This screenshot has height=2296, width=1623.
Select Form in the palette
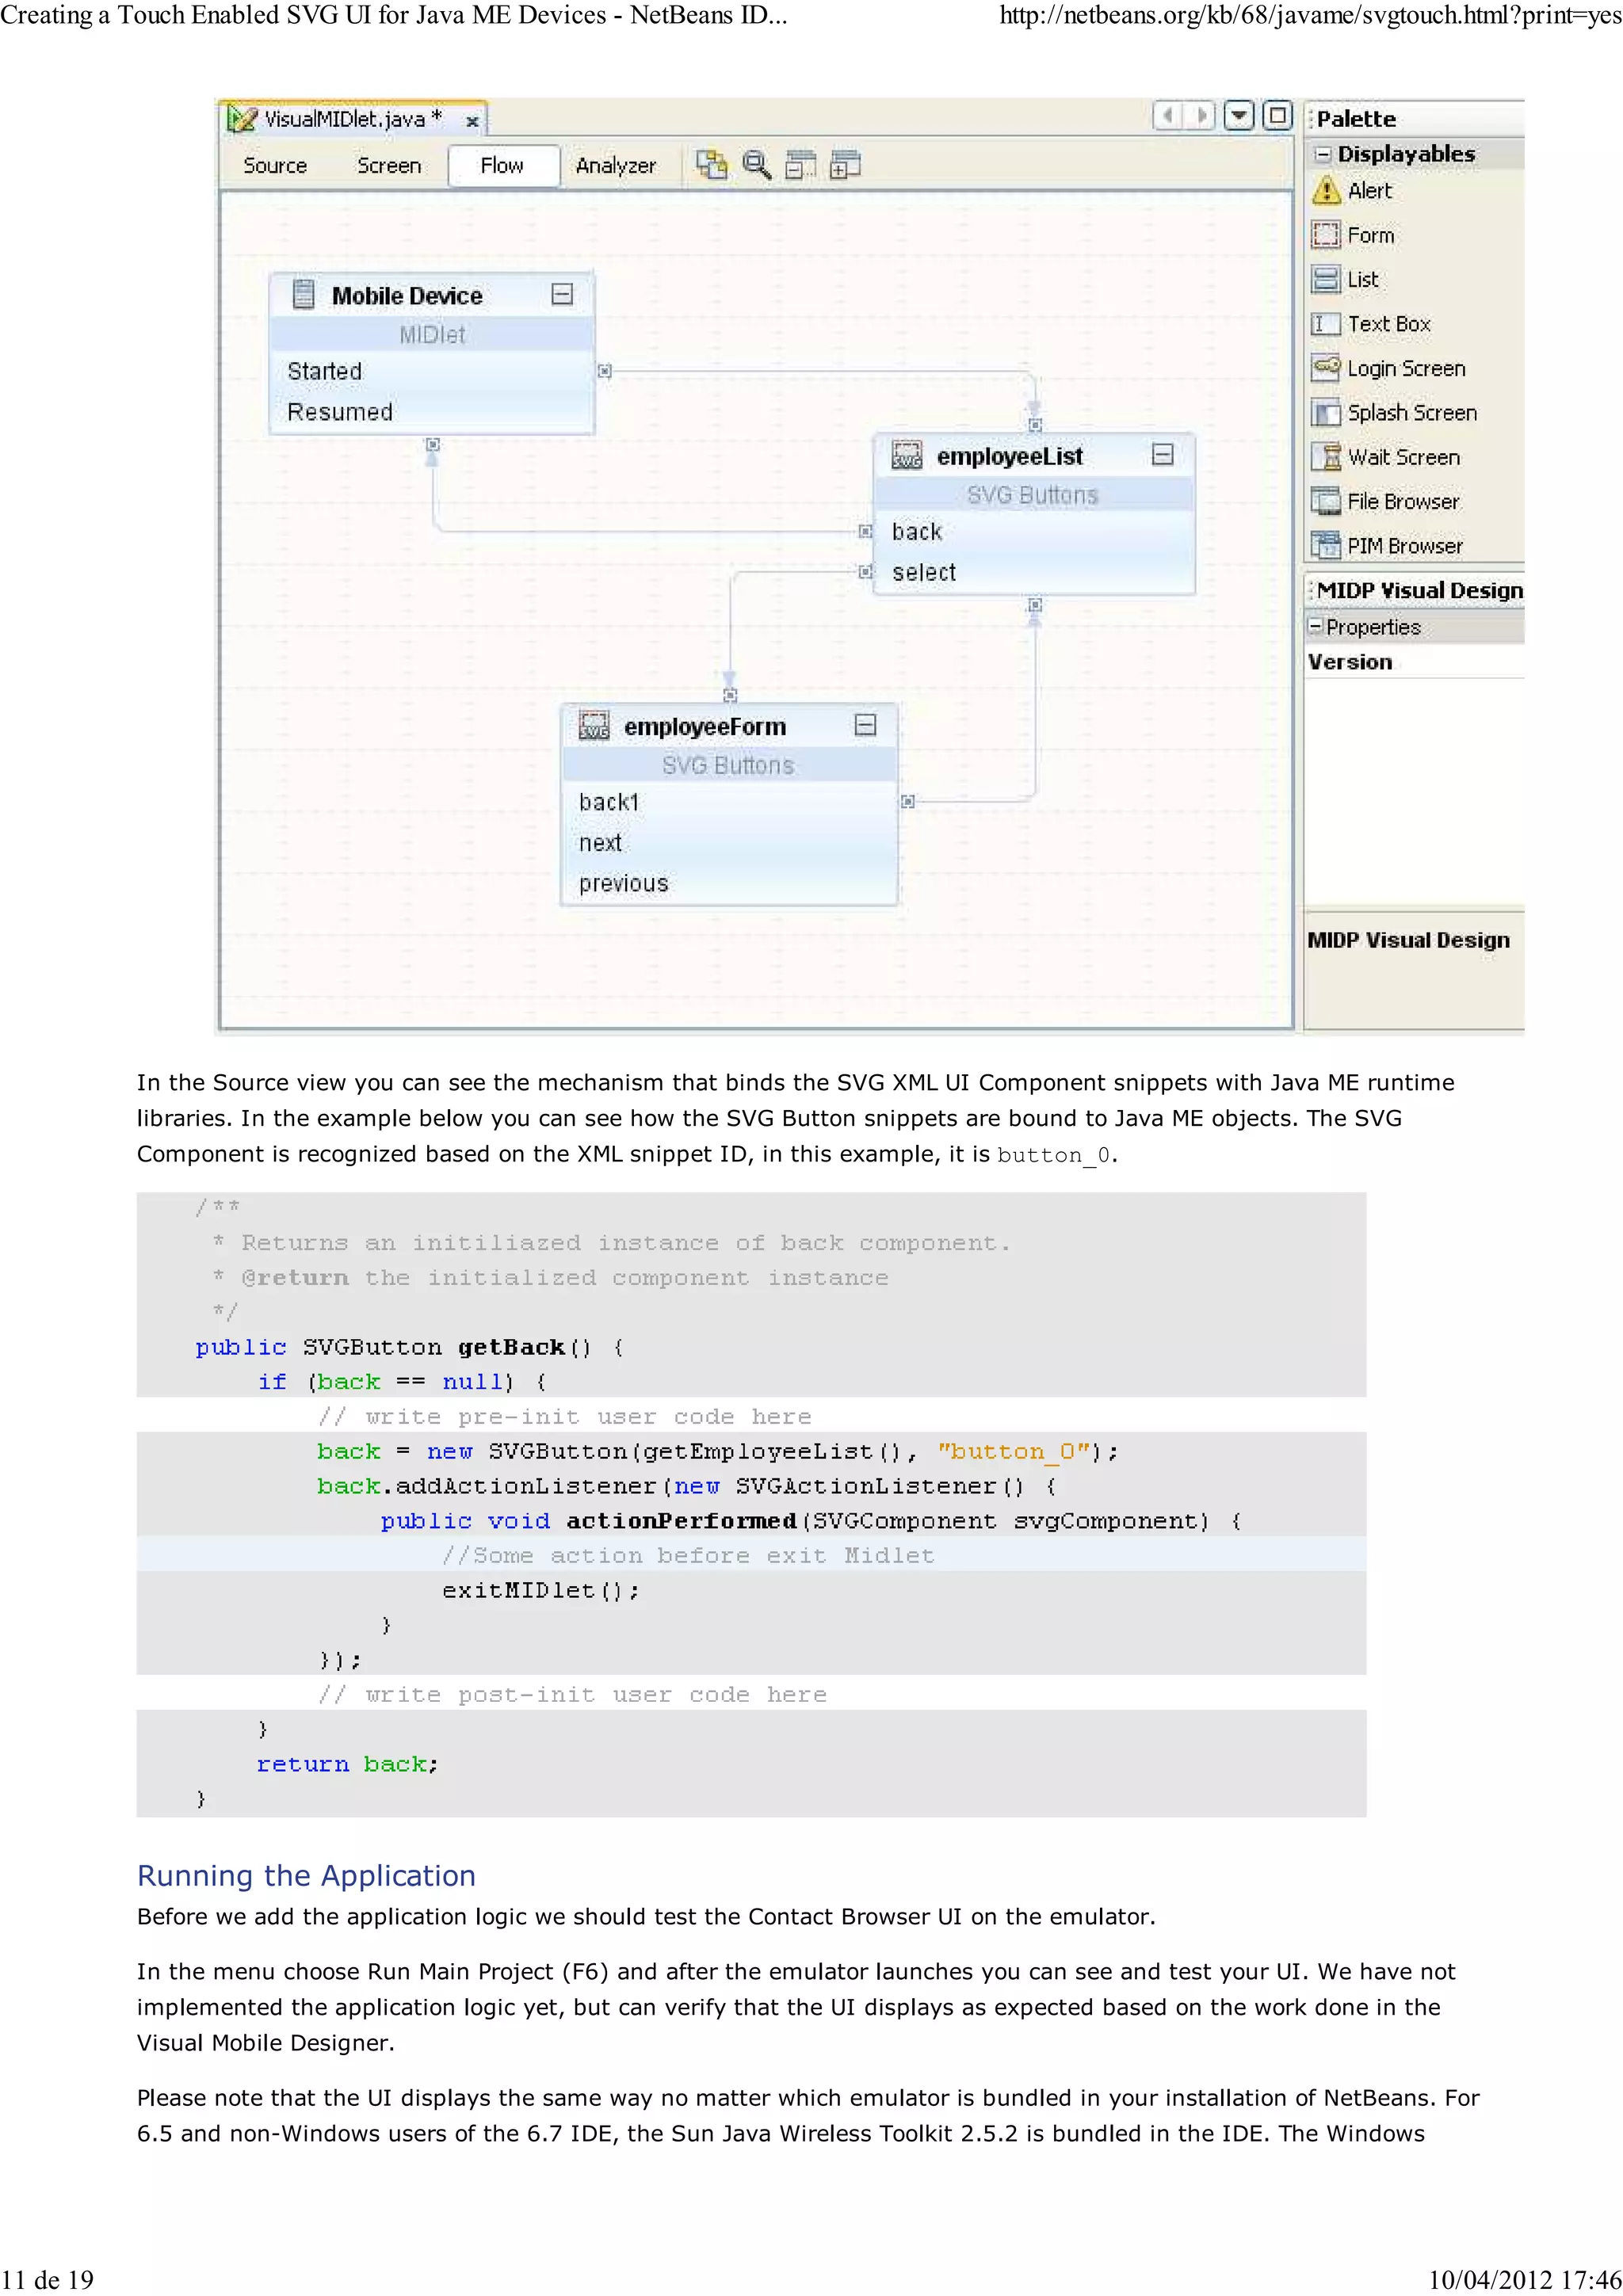click(1352, 235)
